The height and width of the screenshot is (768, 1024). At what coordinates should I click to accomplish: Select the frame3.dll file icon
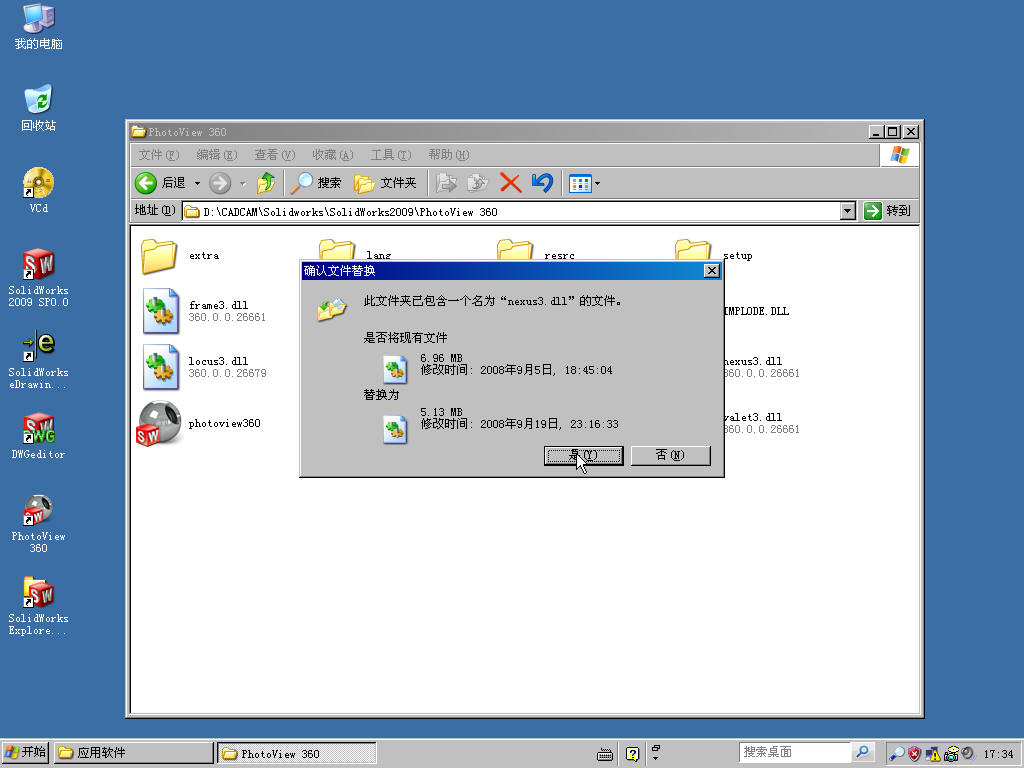[x=161, y=311]
